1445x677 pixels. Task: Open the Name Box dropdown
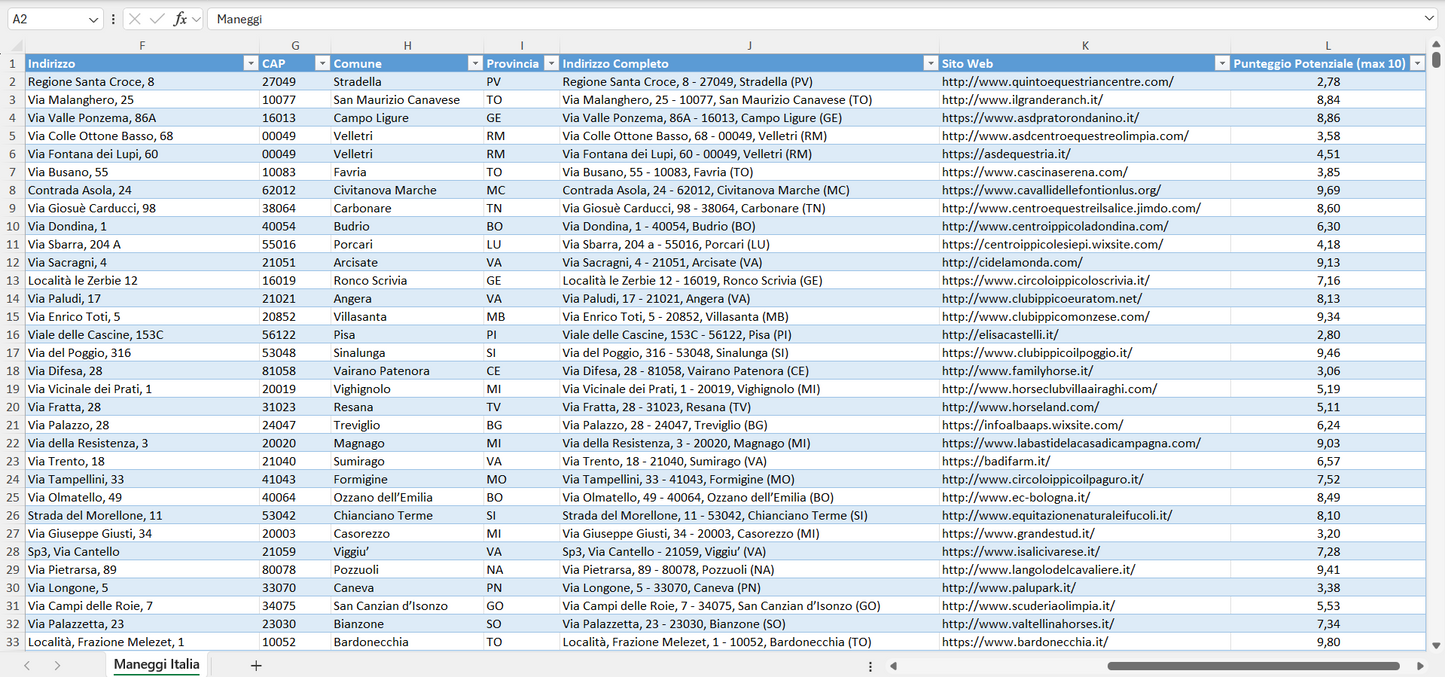(x=94, y=18)
